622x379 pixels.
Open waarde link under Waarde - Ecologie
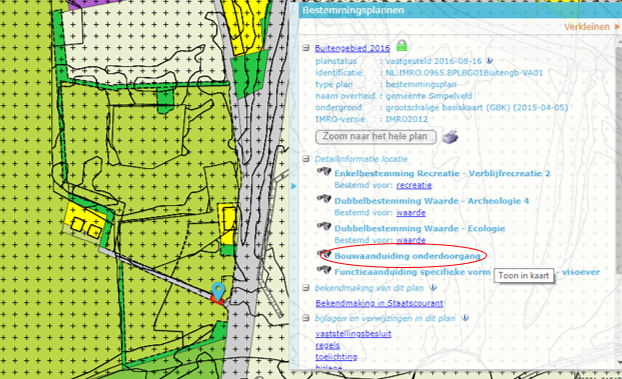click(x=411, y=240)
